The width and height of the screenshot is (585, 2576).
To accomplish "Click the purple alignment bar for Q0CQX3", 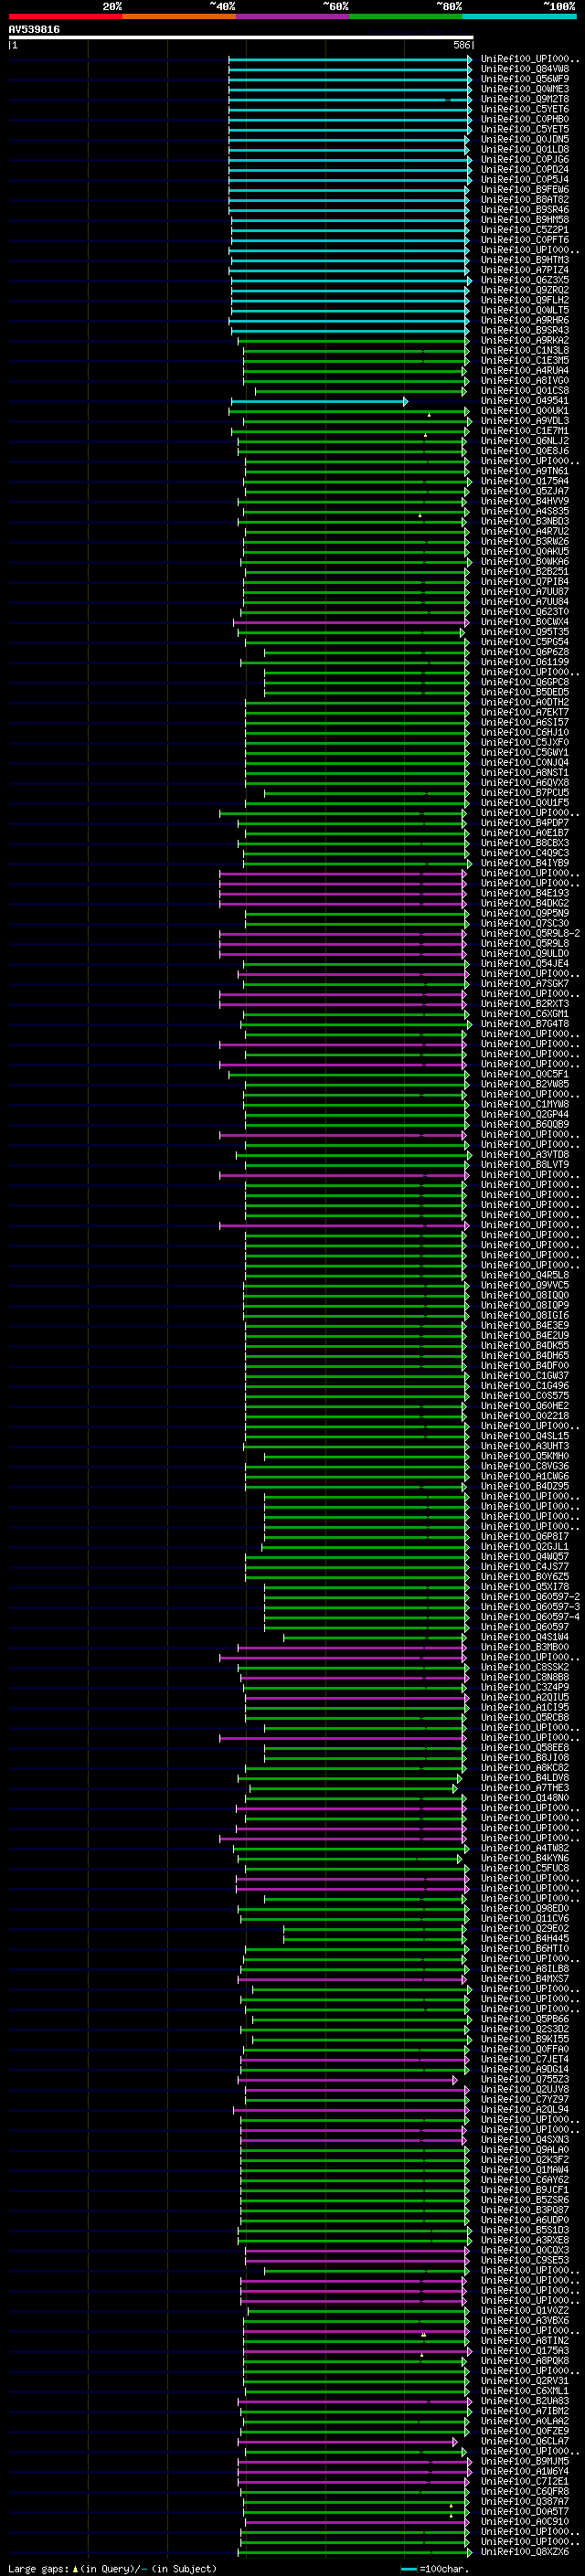I will 356,2250.
